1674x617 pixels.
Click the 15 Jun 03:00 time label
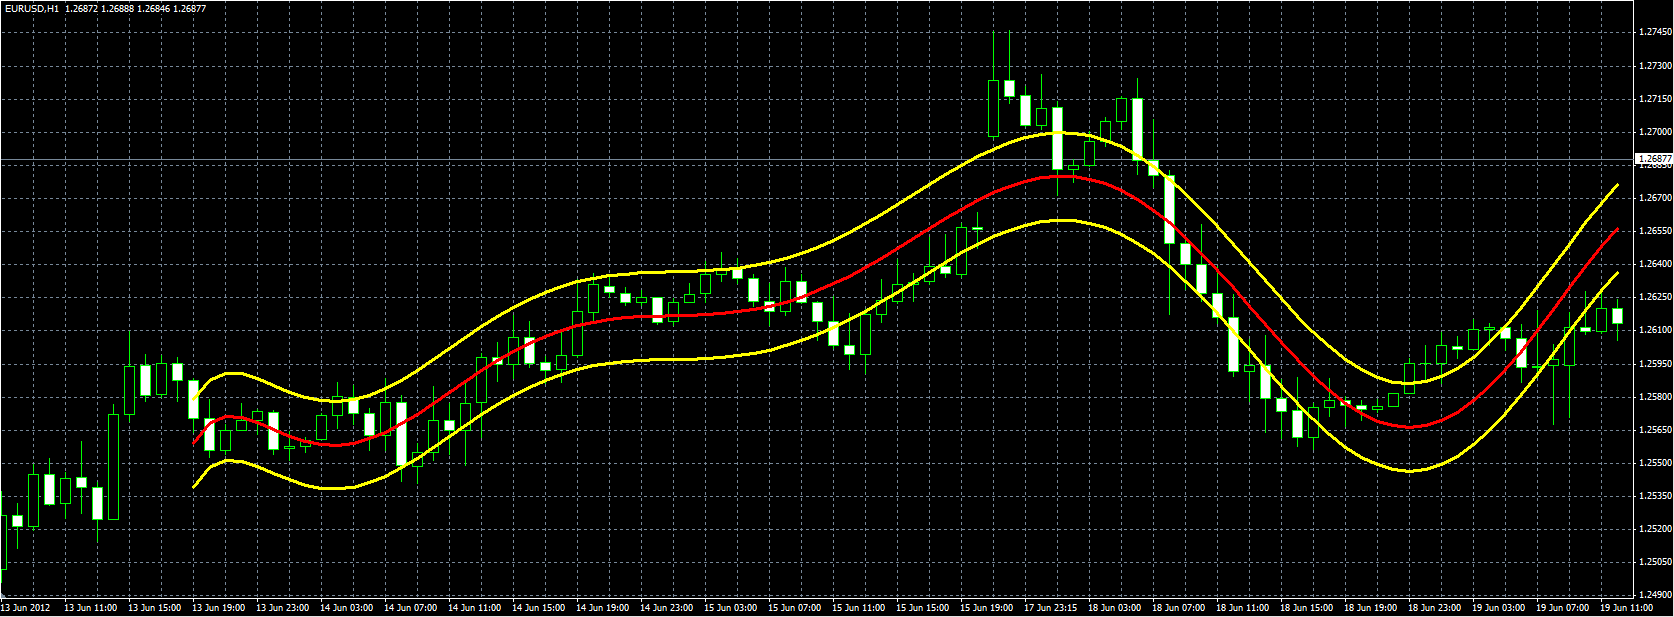pos(730,608)
